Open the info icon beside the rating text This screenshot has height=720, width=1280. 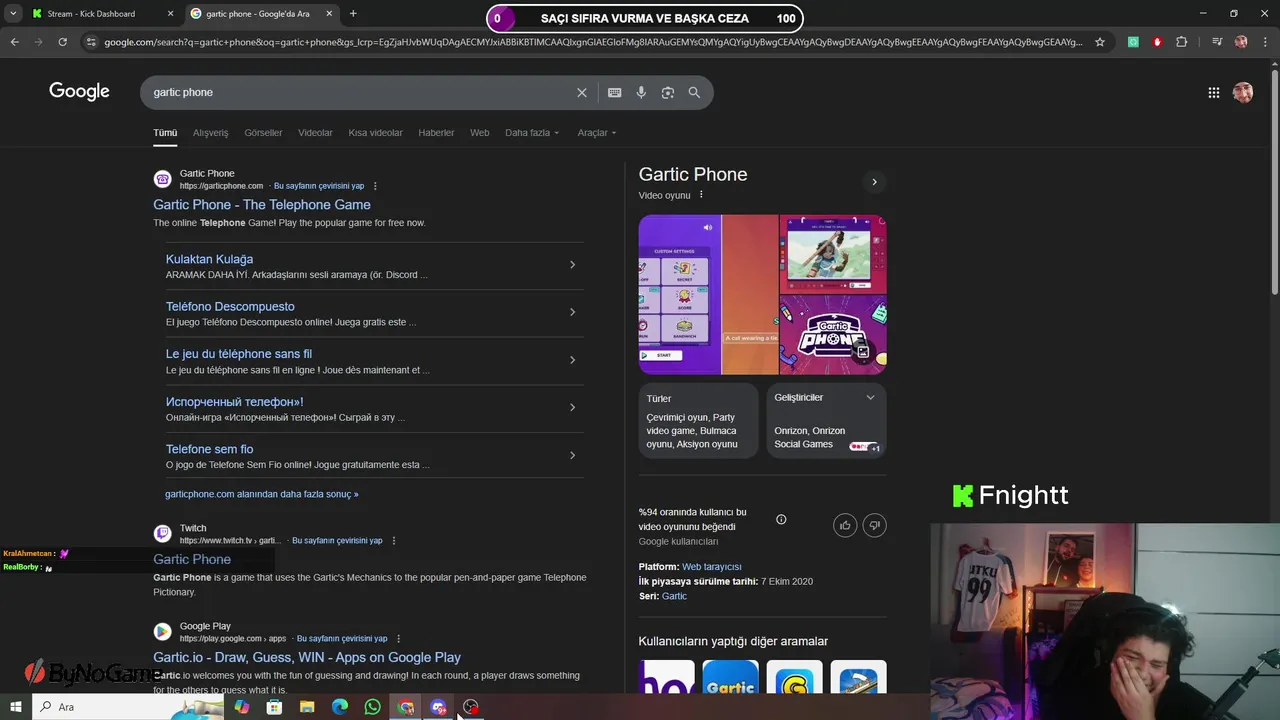[x=781, y=519]
